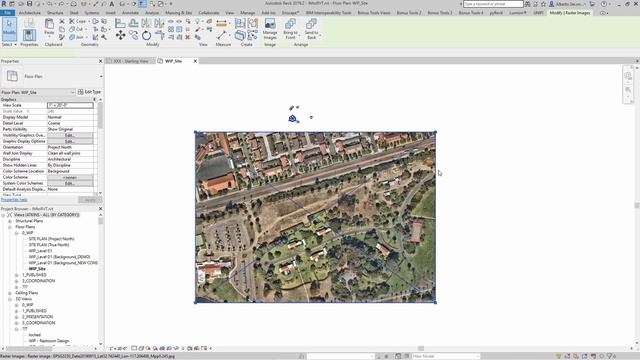
Task: Open the Floor Plan: WIP_Site instance dropdown
Action: [38, 92]
